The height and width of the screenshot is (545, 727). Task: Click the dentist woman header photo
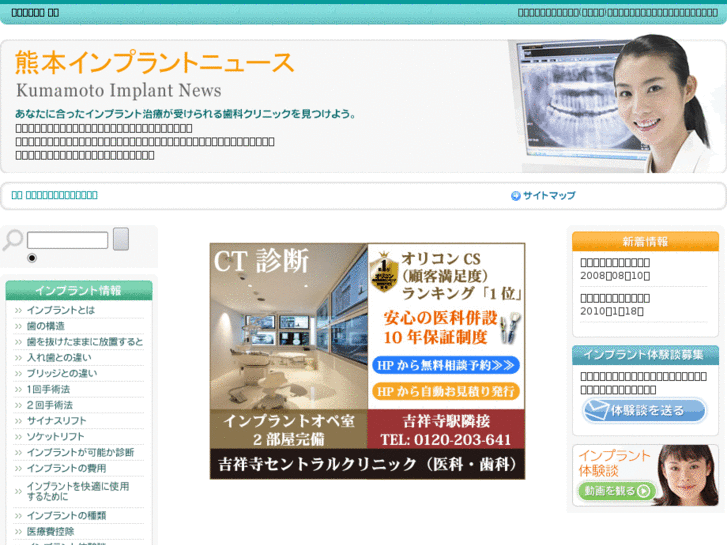point(661,104)
